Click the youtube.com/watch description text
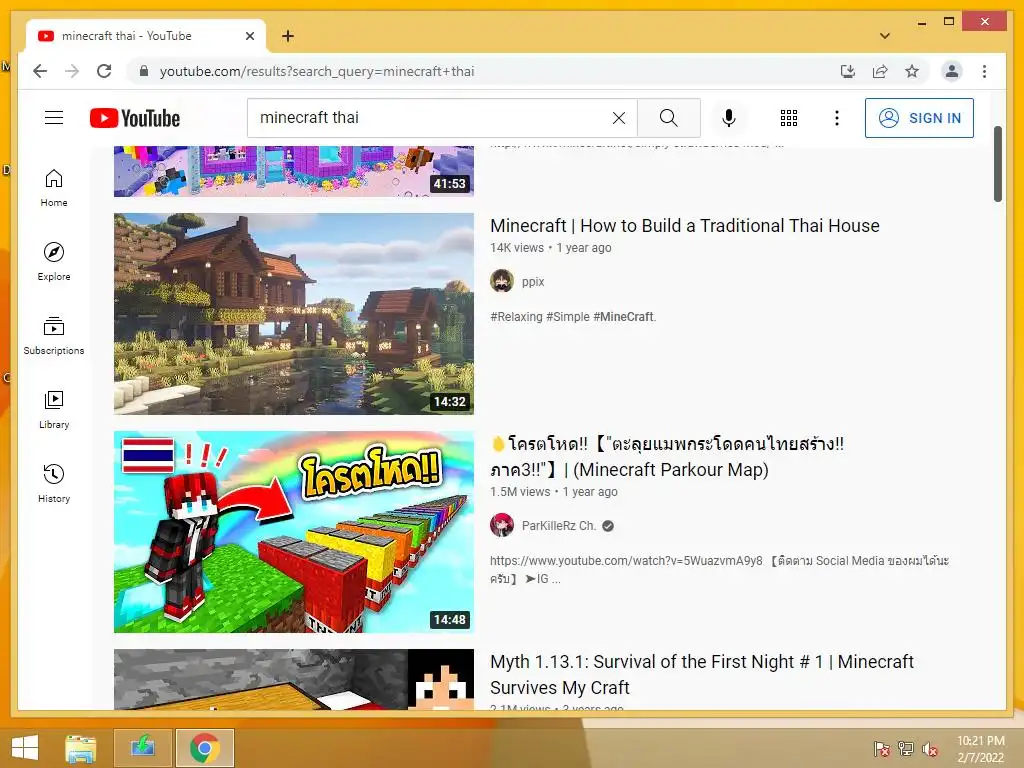This screenshot has height=768, width=1024. [719, 569]
